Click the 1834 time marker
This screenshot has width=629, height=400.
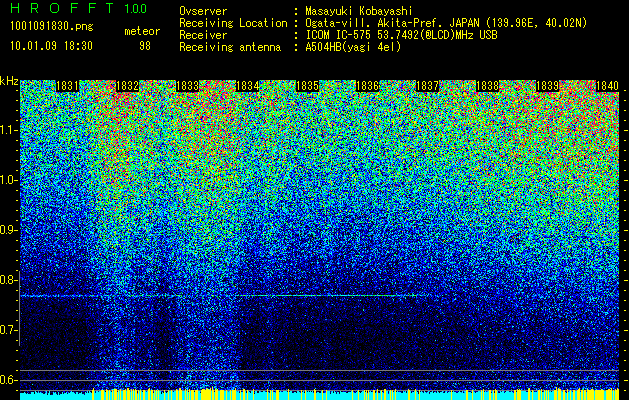click(x=248, y=86)
